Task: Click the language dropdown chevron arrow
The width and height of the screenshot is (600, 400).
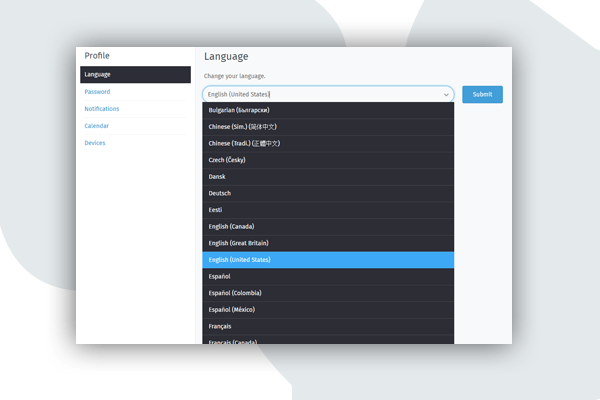Action: (446, 94)
